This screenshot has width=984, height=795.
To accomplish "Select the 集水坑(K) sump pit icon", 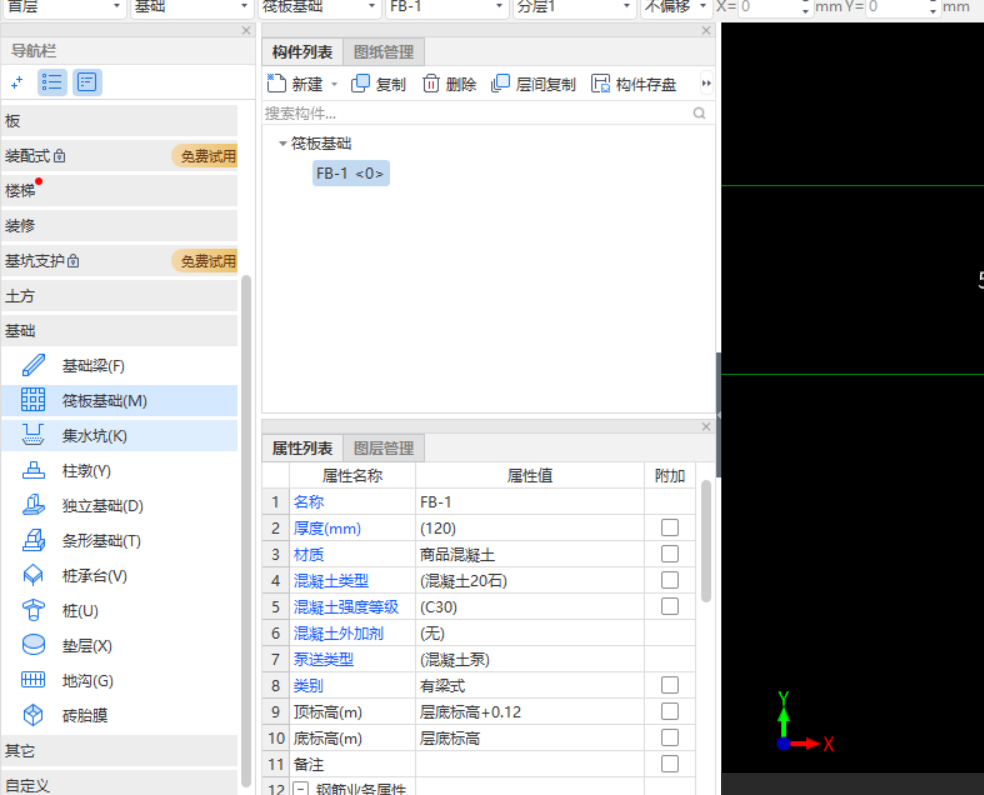I will click(x=33, y=435).
